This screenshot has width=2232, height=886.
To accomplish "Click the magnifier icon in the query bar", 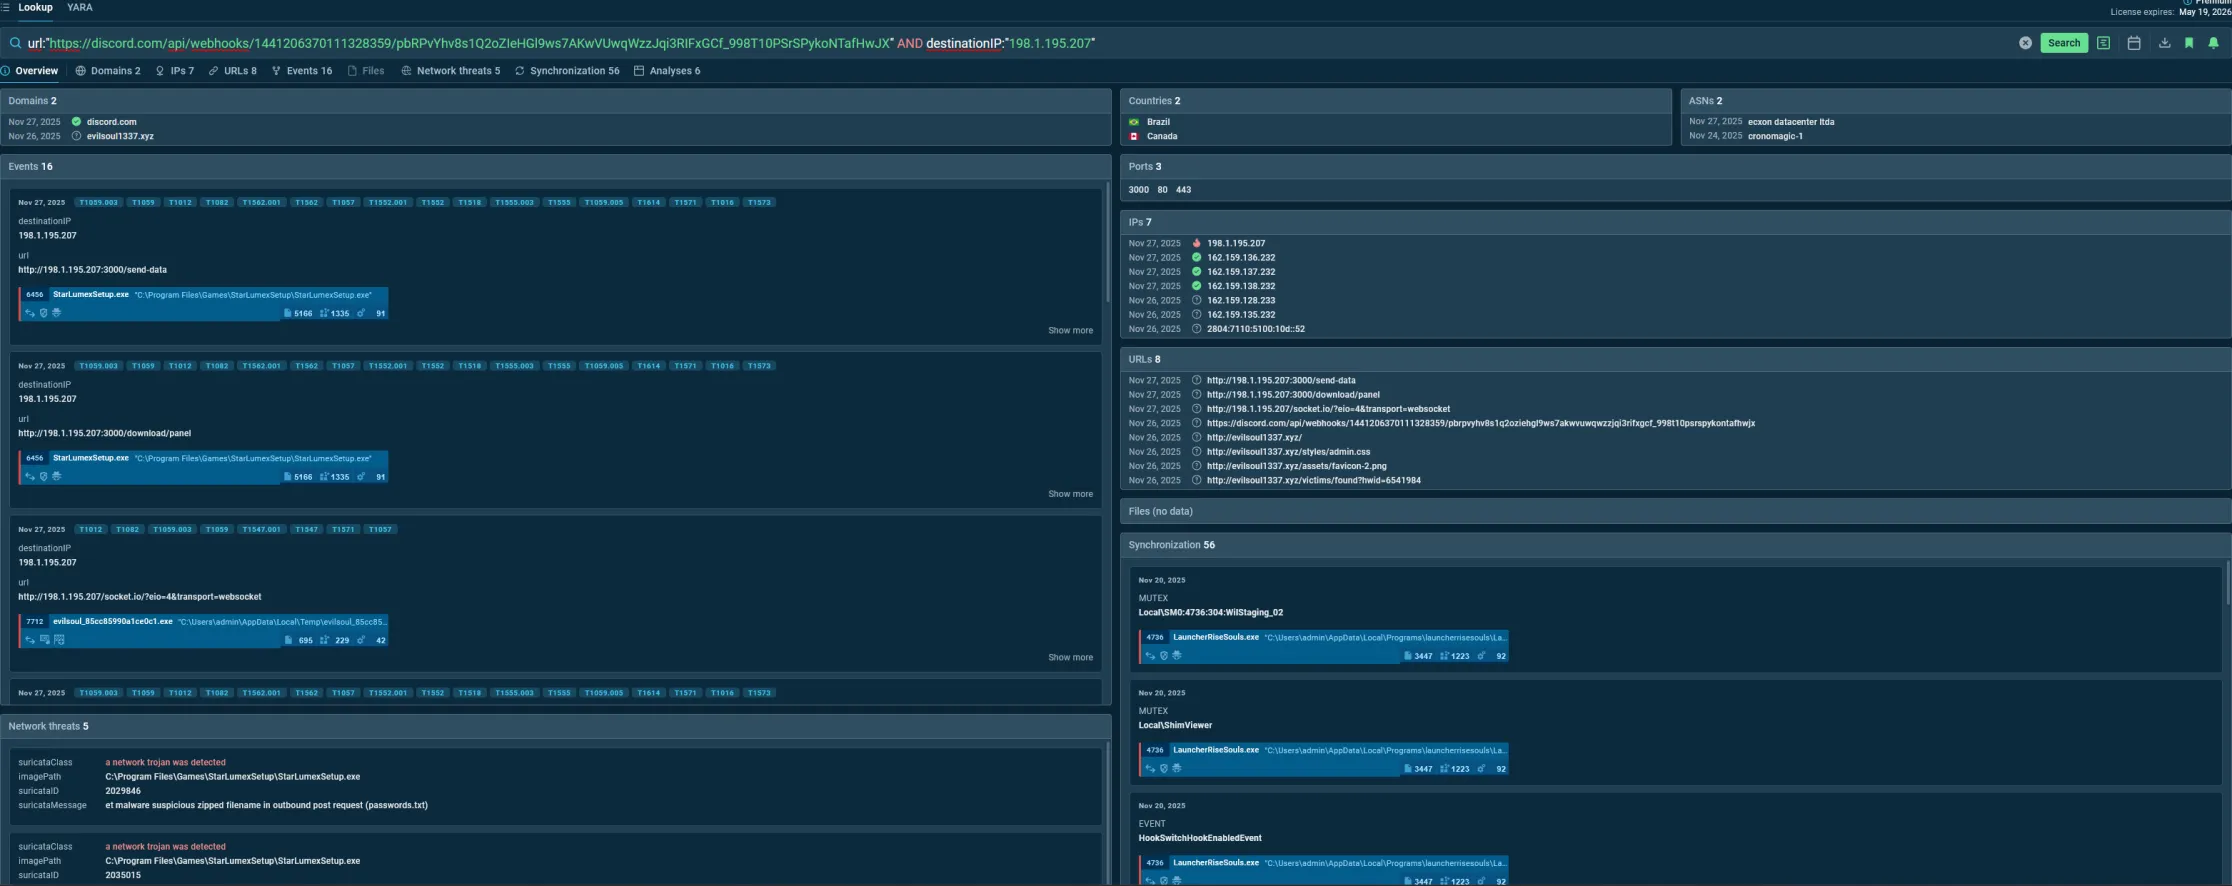I will tap(15, 43).
